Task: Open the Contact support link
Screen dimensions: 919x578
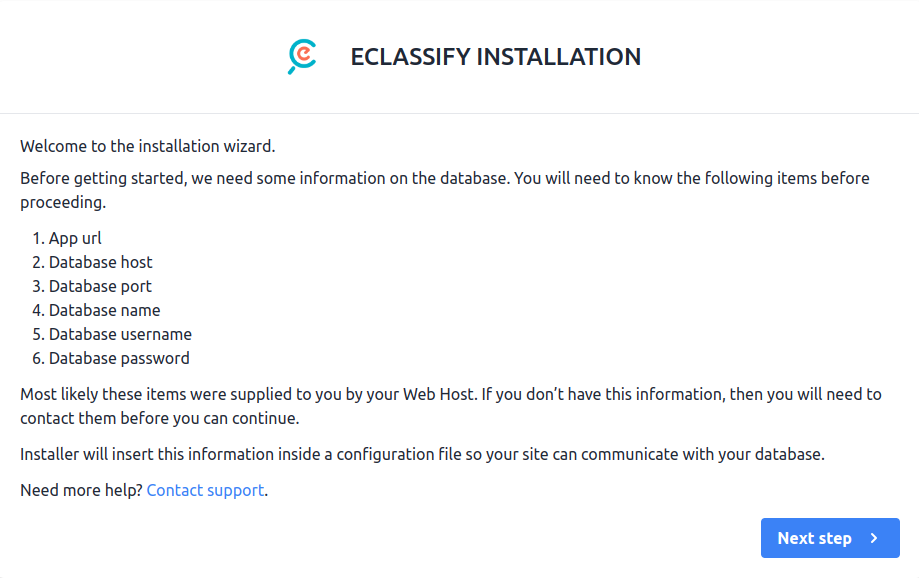Action: (x=204, y=490)
